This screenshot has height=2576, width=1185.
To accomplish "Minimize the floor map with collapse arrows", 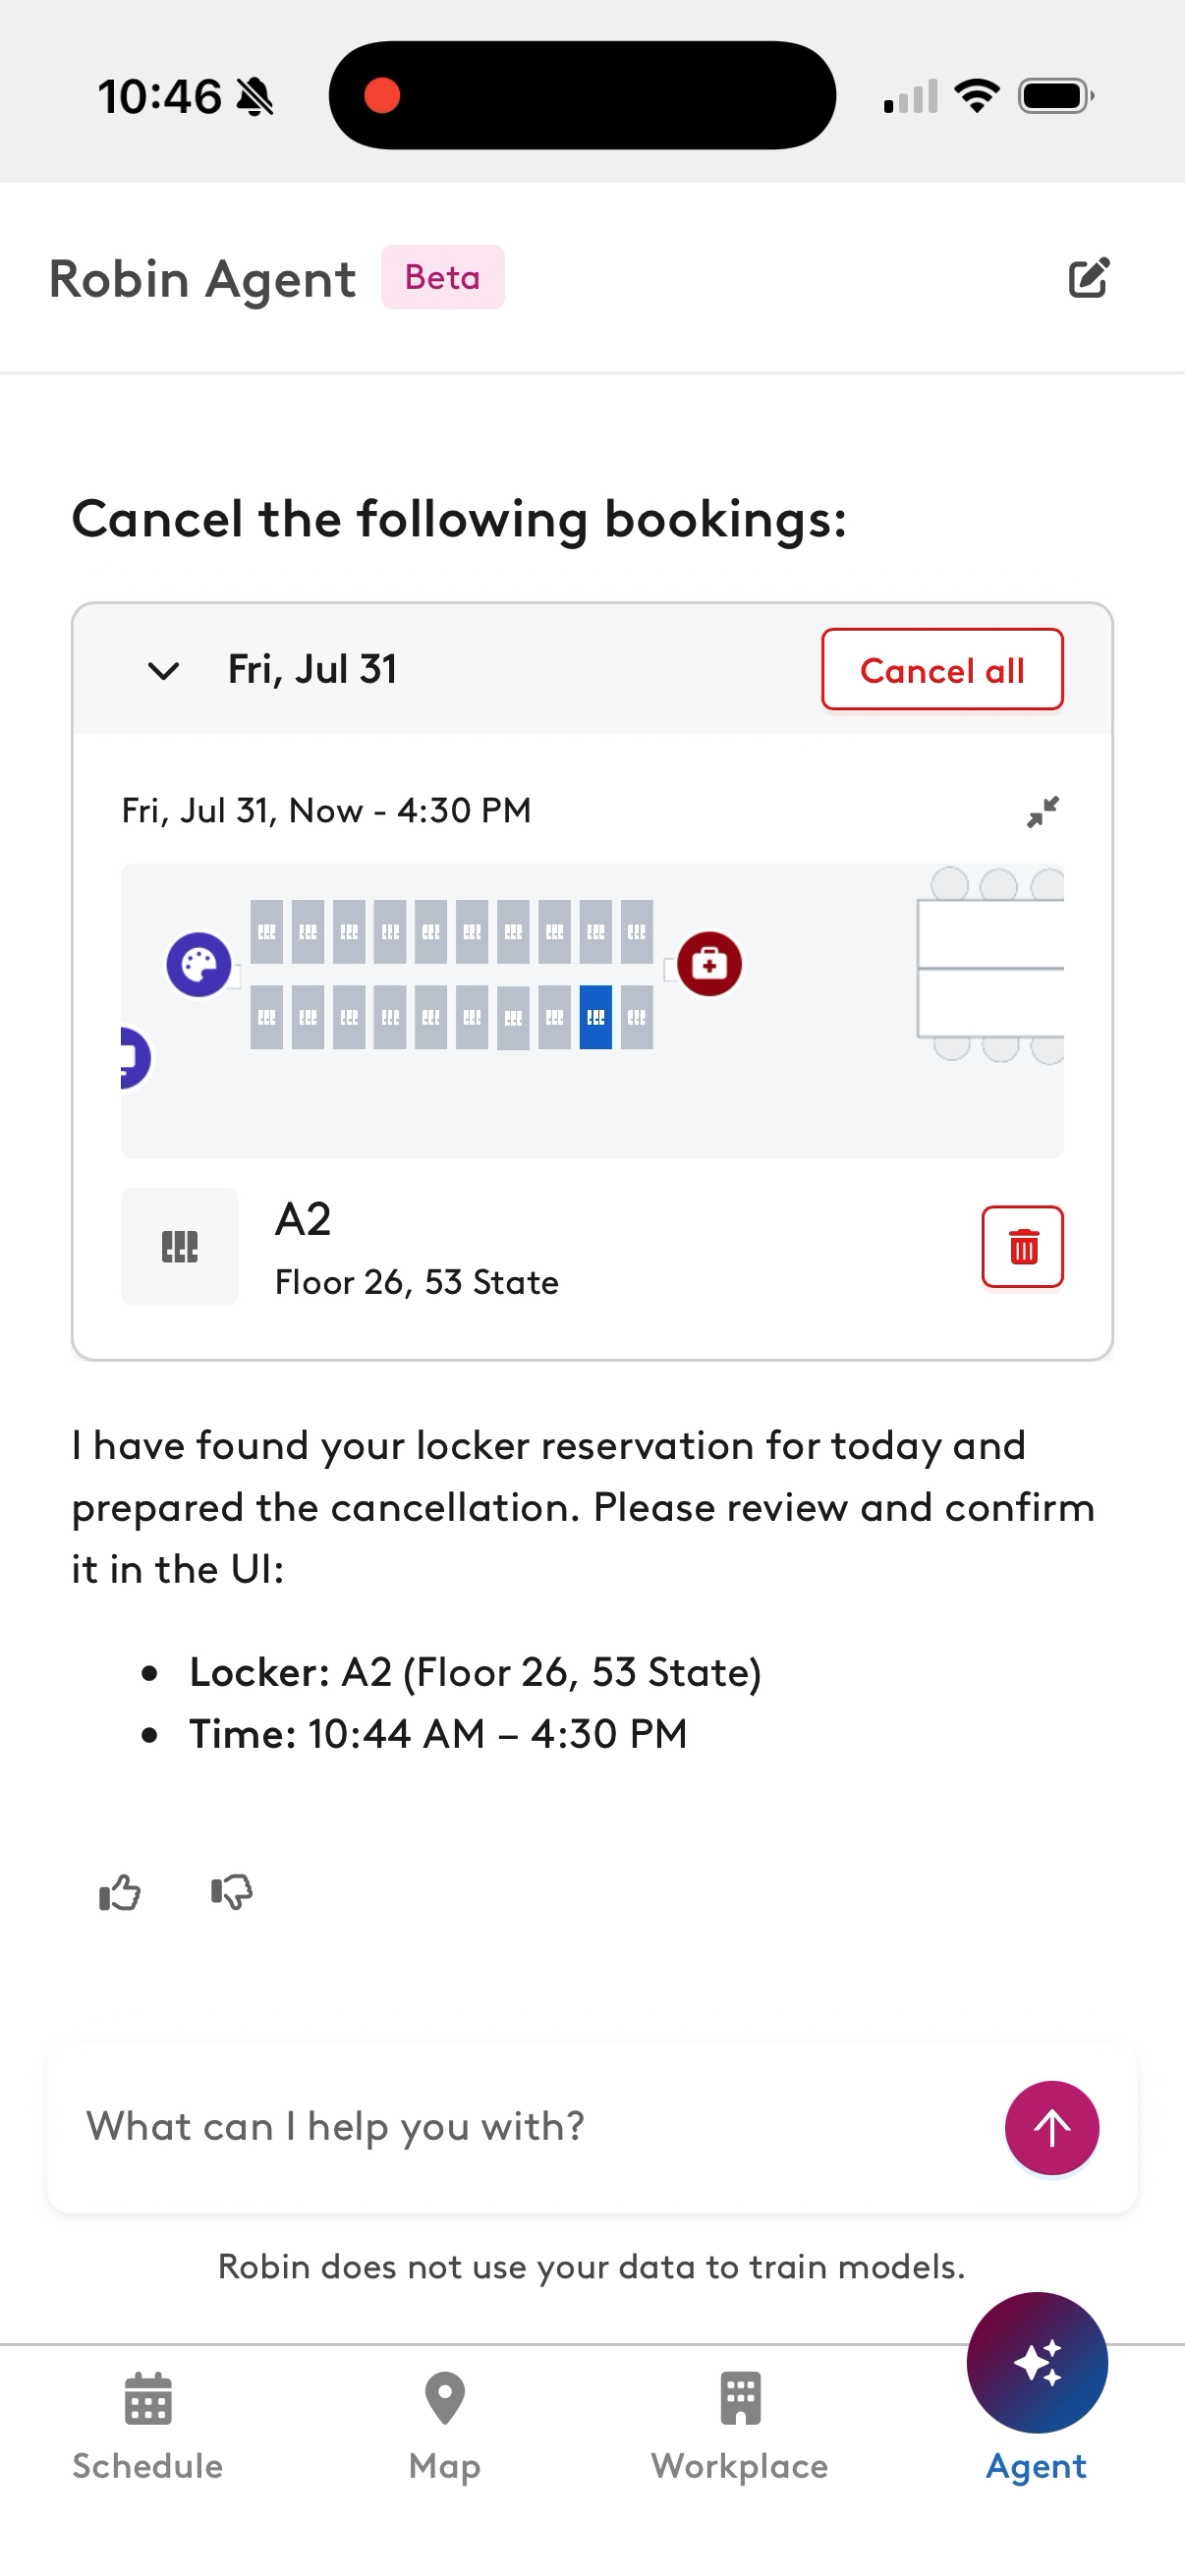I will [1043, 811].
